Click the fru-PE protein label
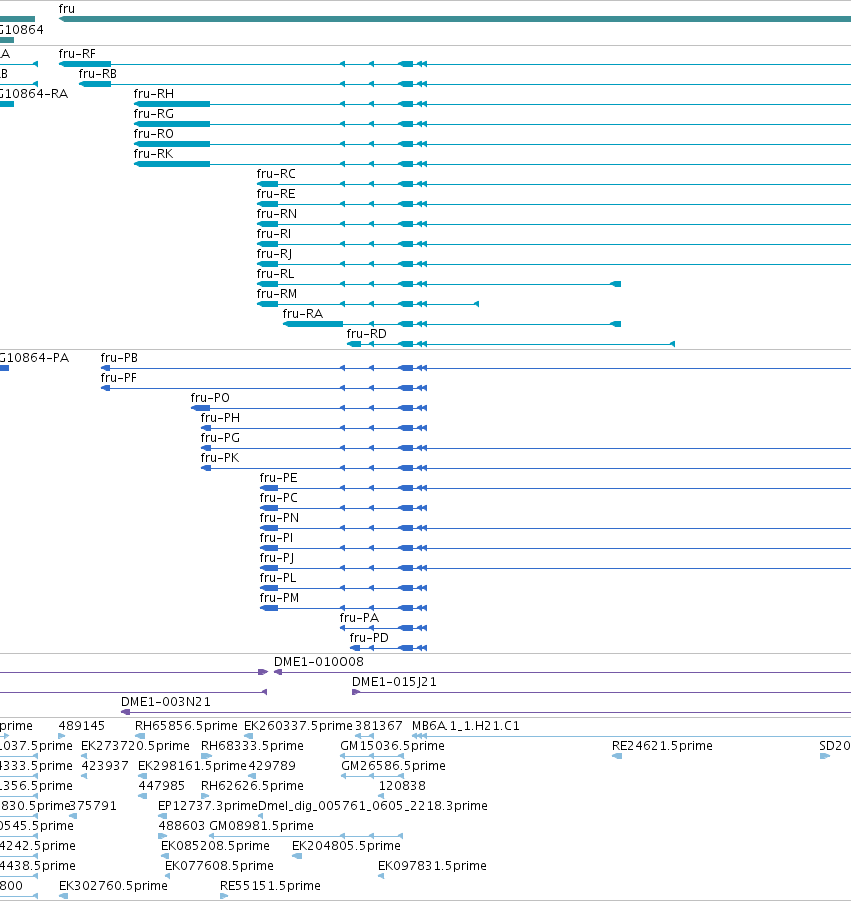 point(279,478)
